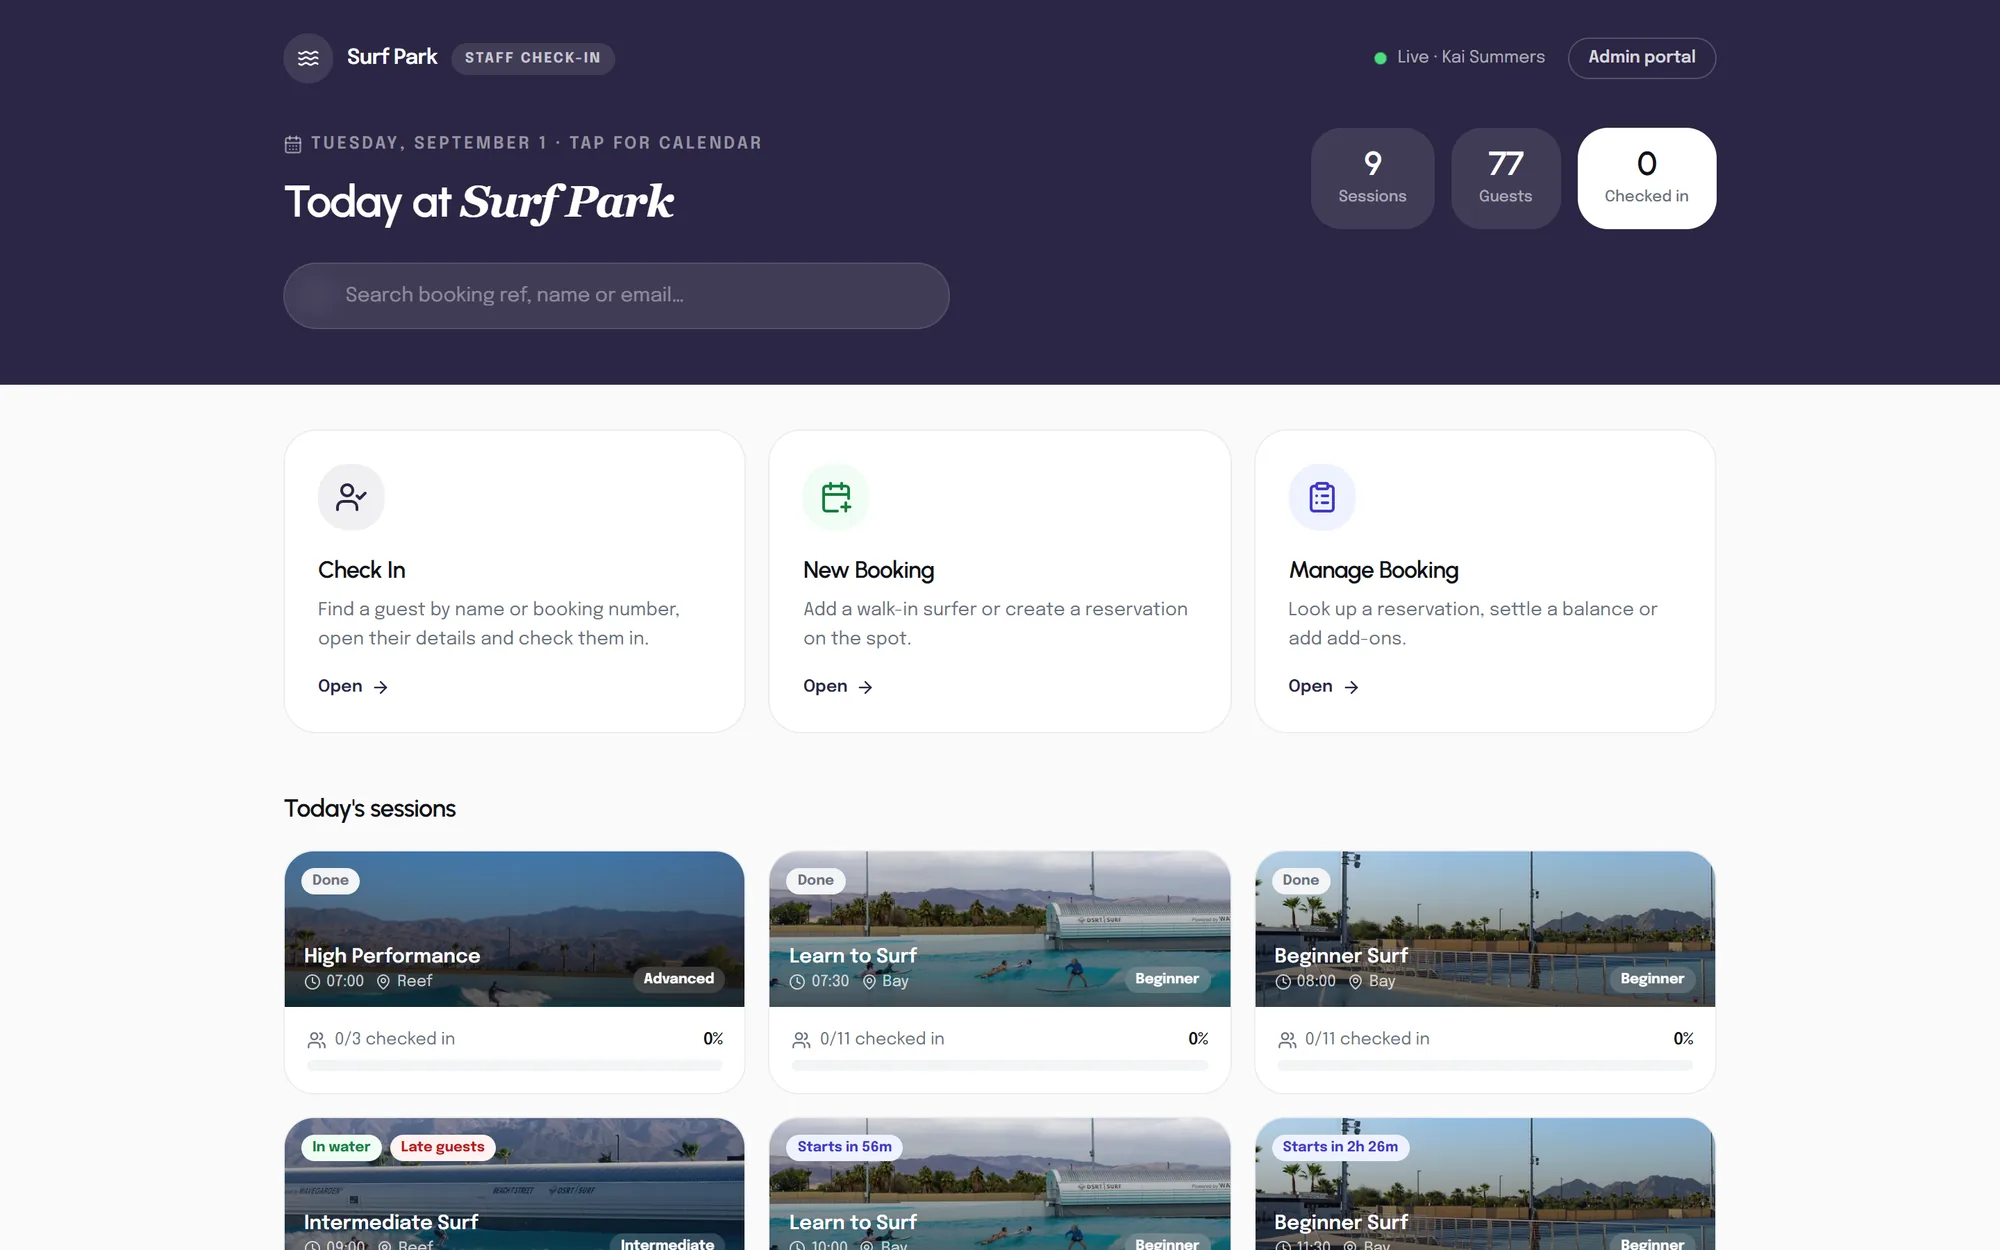Click the 0/3 checked in text
Viewport: 2000px width, 1250px height.
[395, 1039]
